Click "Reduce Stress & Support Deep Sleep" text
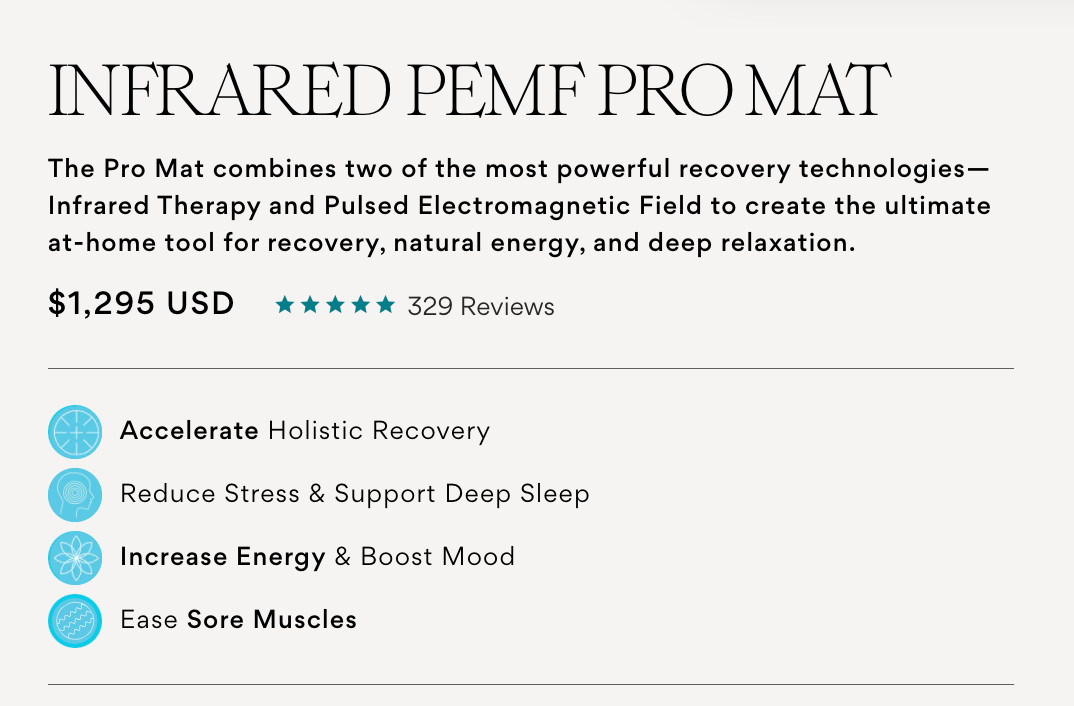This screenshot has width=1074, height=706. (x=354, y=494)
